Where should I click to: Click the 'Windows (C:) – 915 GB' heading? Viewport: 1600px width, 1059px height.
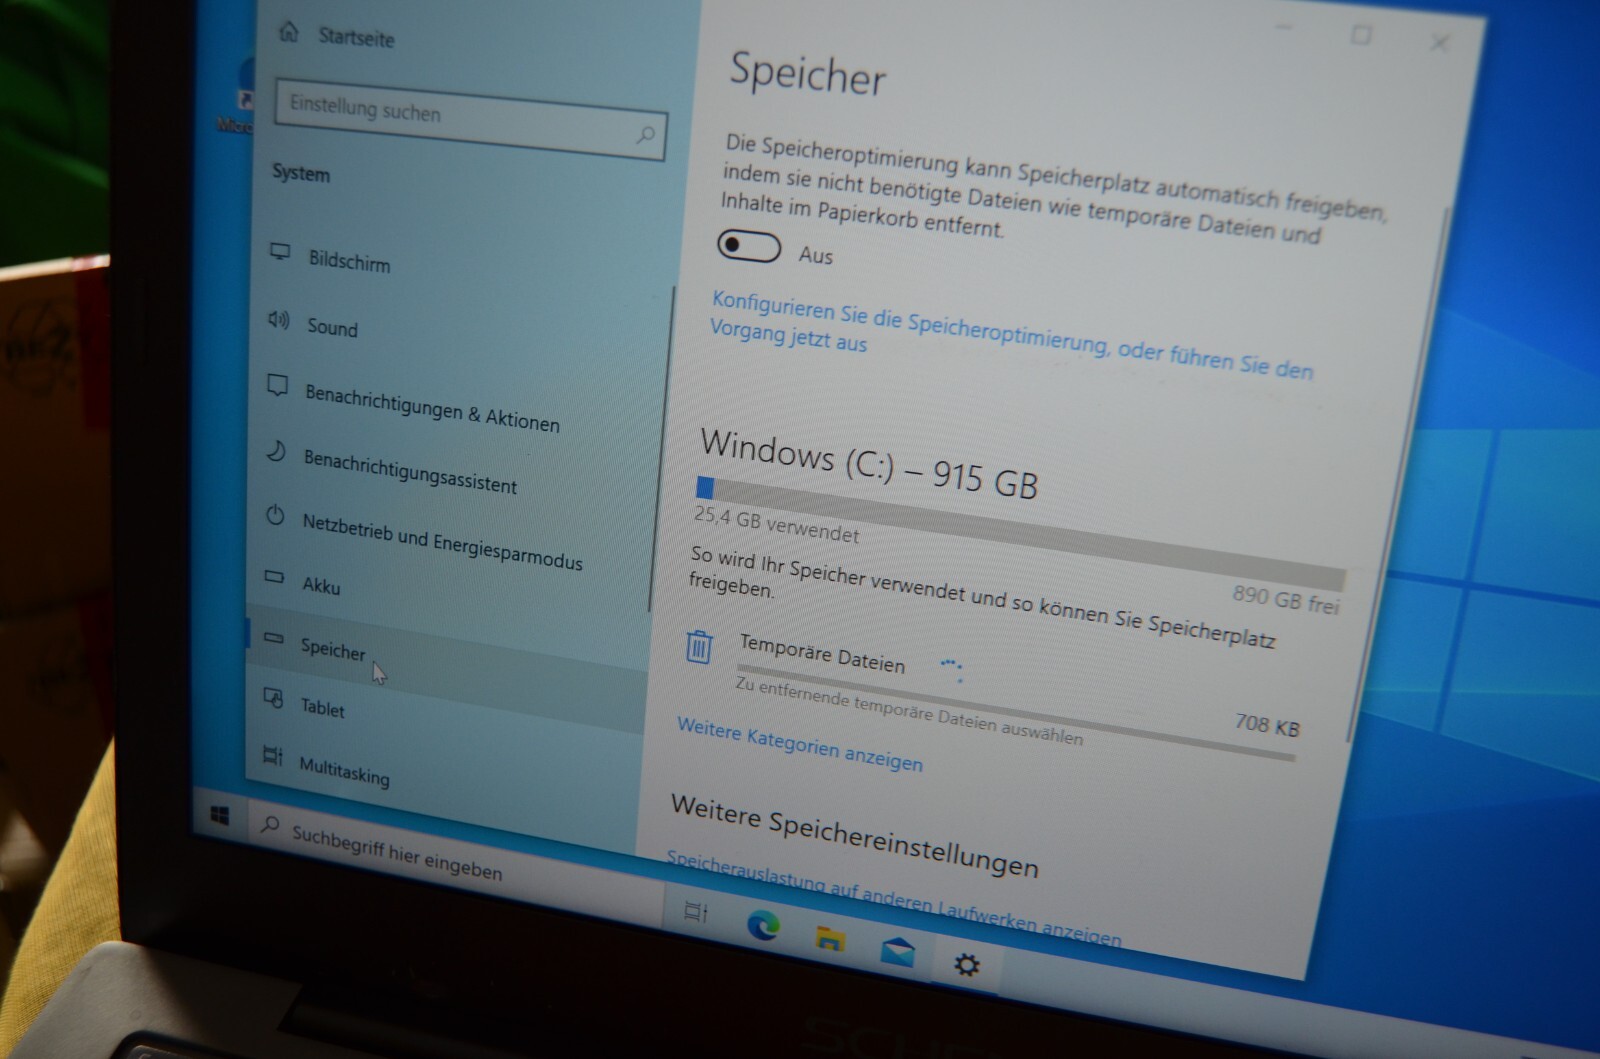tap(869, 463)
